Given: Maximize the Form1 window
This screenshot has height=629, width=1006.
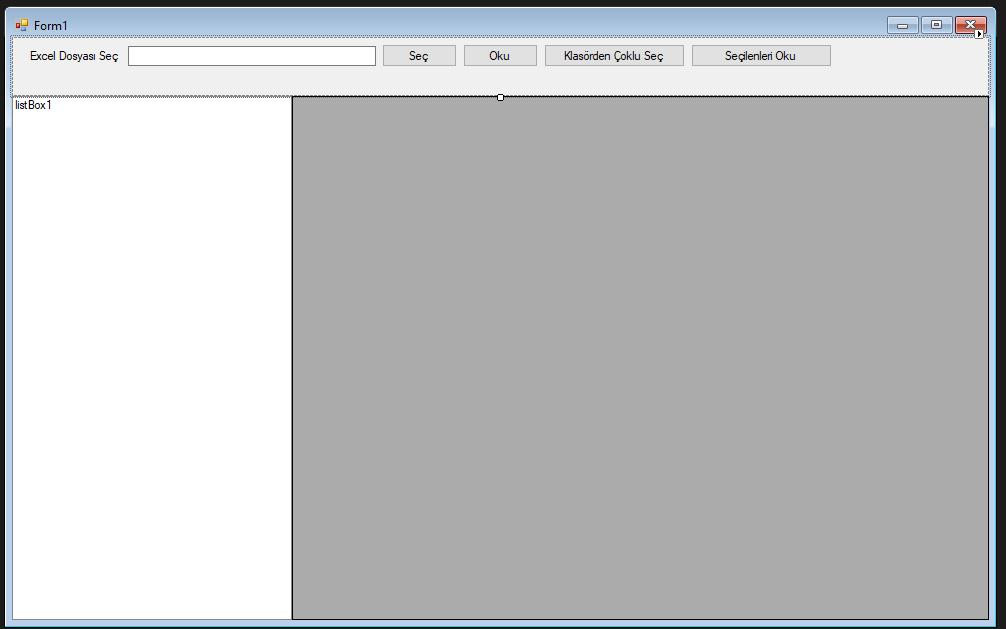Looking at the screenshot, I should (x=935, y=23).
